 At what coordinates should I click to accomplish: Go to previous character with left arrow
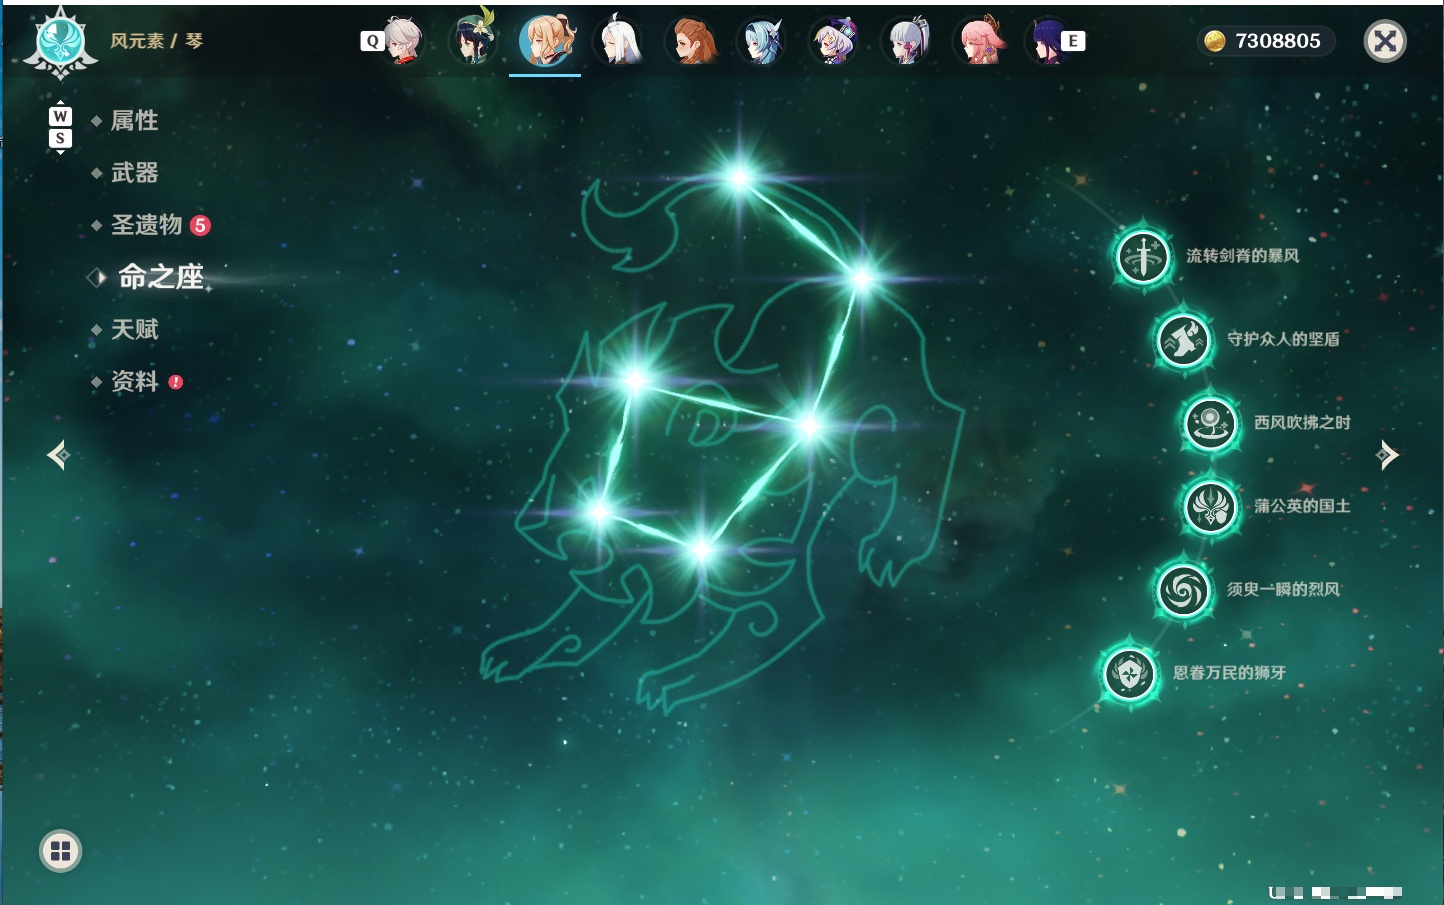[x=58, y=455]
